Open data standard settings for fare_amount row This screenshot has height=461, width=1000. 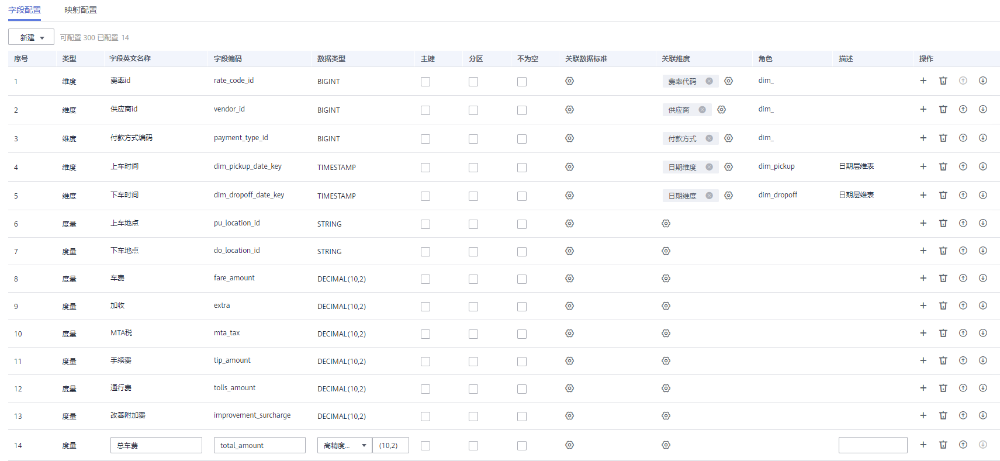tap(569, 277)
